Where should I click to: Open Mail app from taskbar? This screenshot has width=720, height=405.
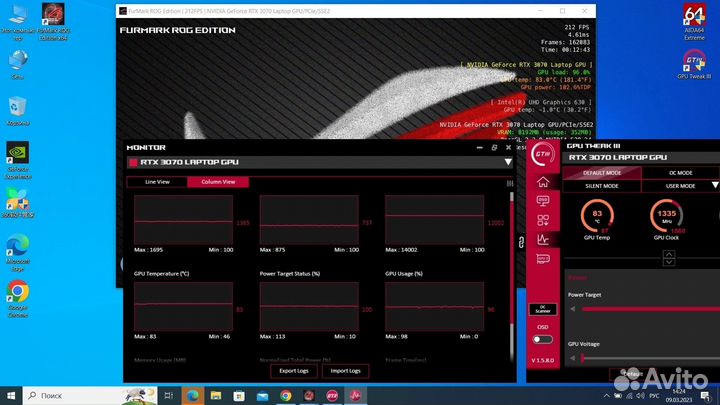[262, 395]
